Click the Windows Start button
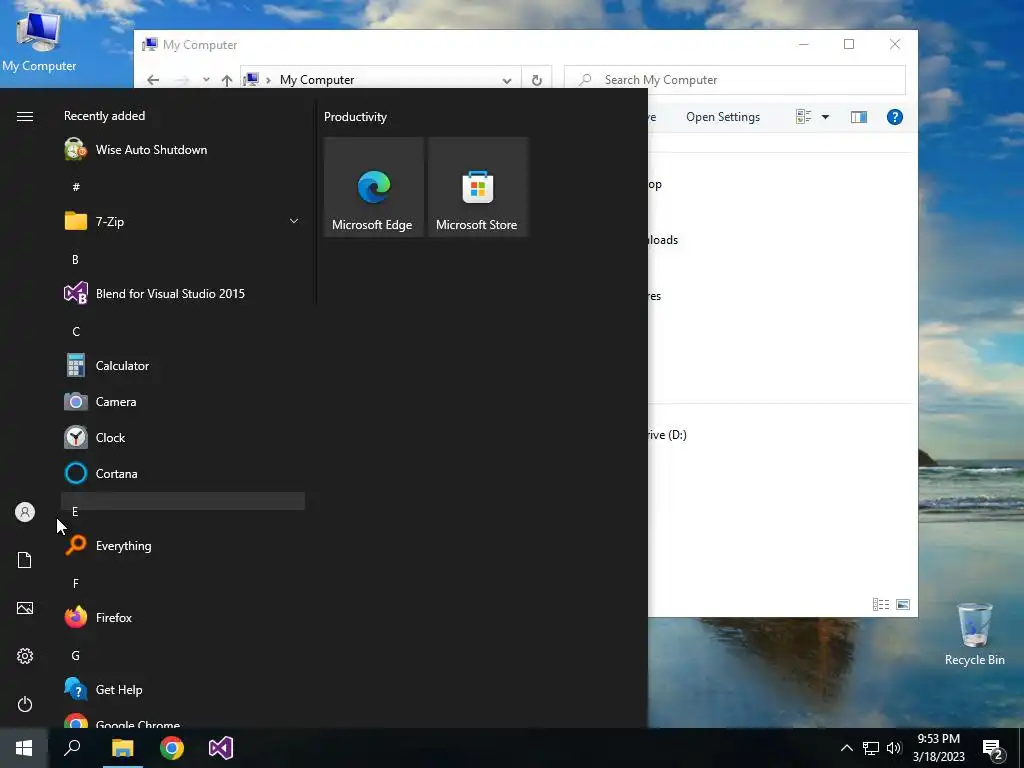The width and height of the screenshot is (1024, 768). click(24, 748)
